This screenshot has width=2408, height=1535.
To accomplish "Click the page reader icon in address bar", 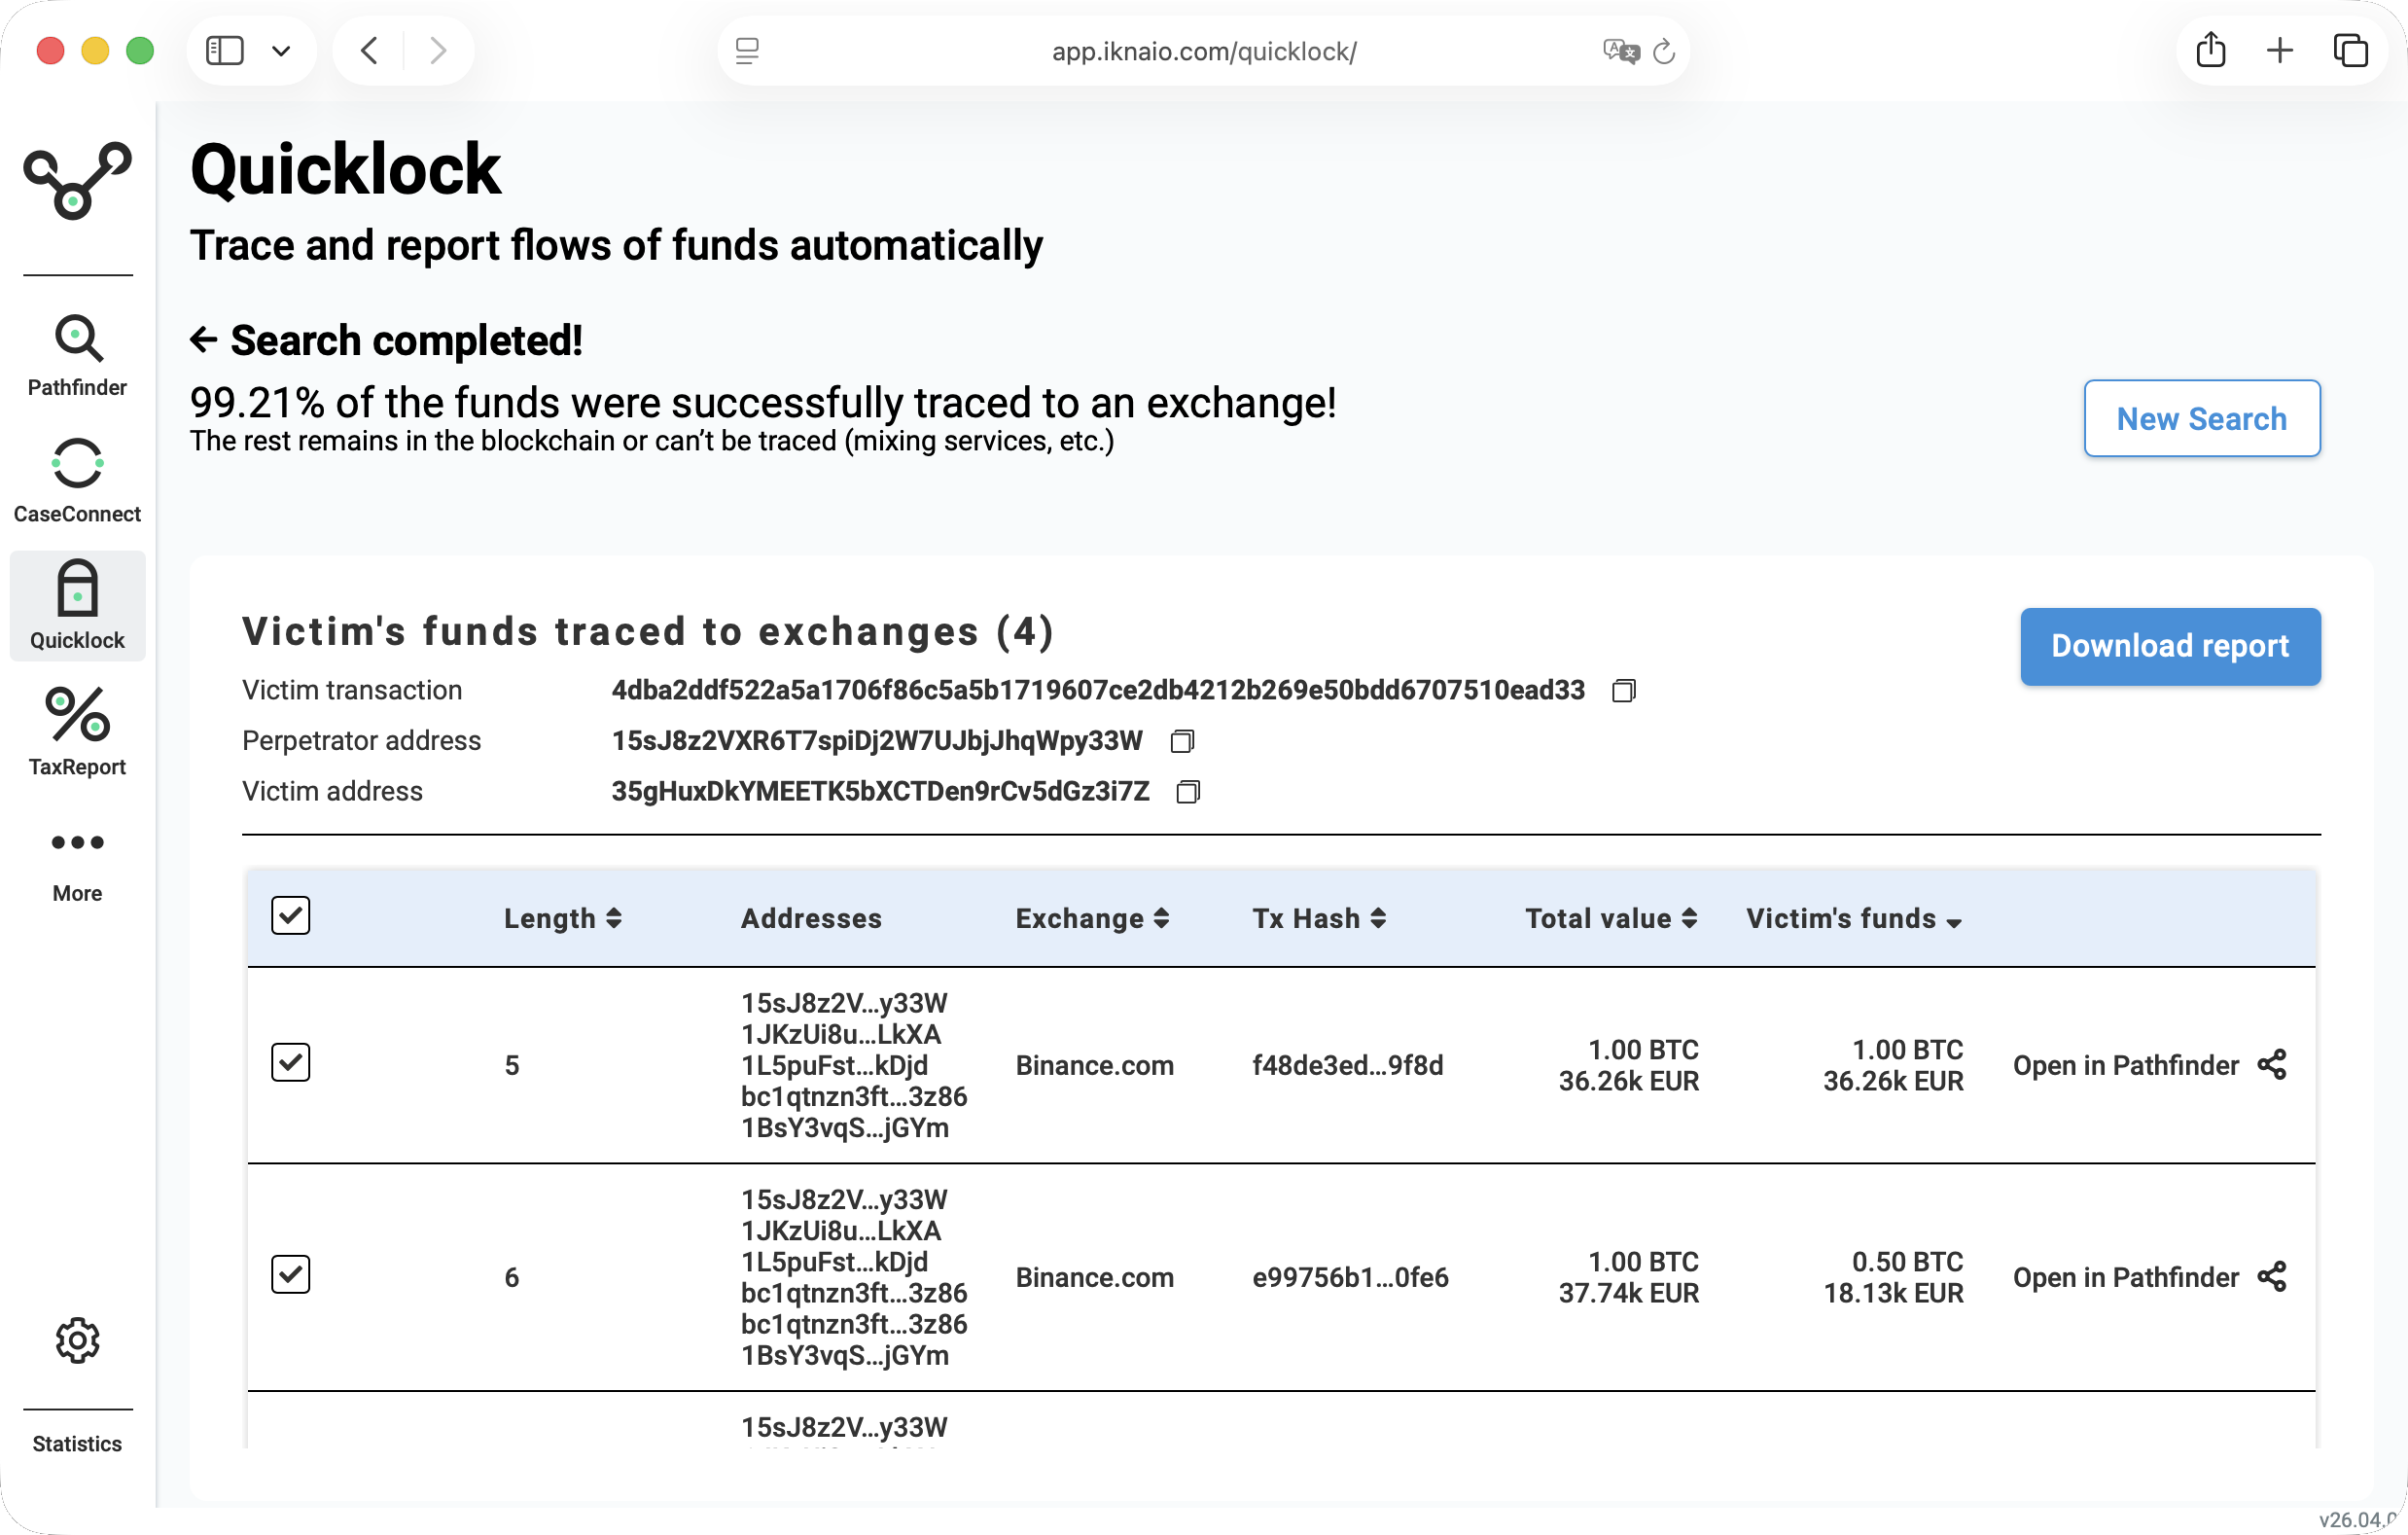I will click(747, 50).
